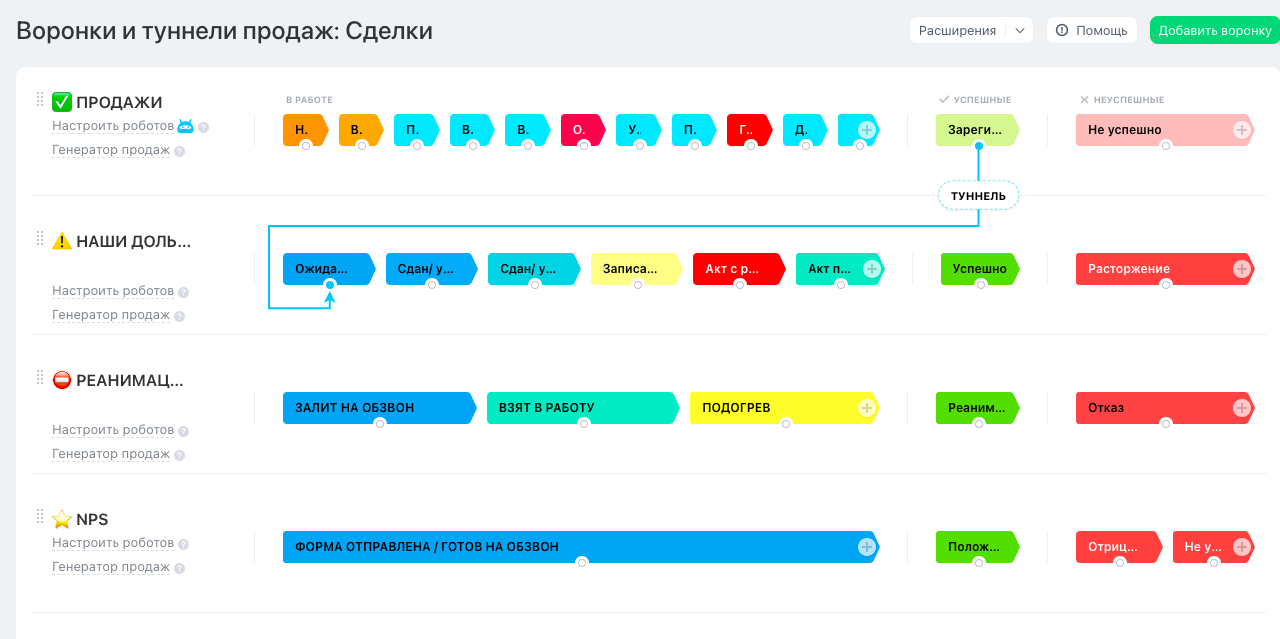Expand the Расширения dropdown arrow
The width and height of the screenshot is (1280, 639).
(x=1020, y=31)
